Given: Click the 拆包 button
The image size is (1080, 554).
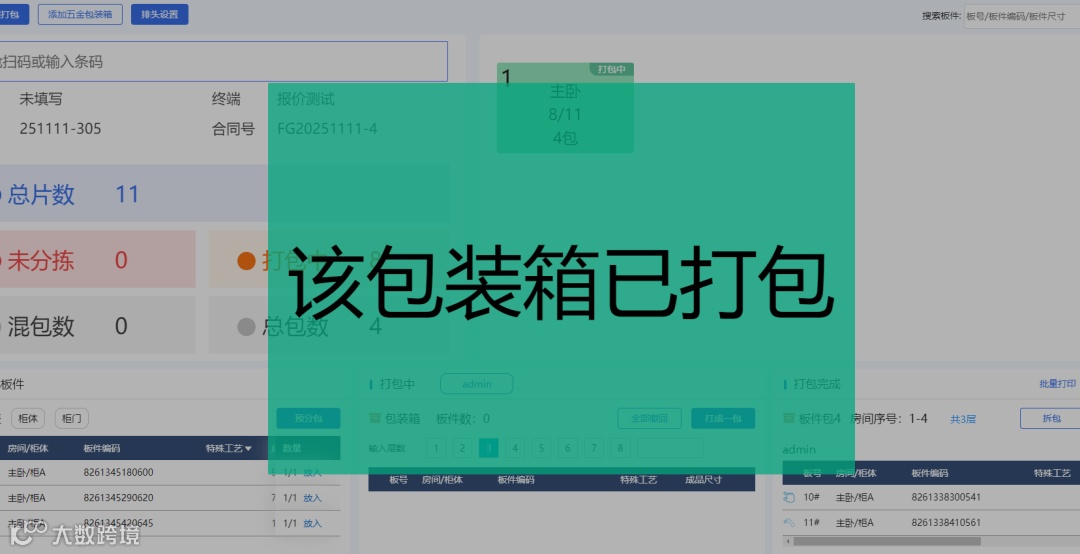Looking at the screenshot, I should (1050, 418).
